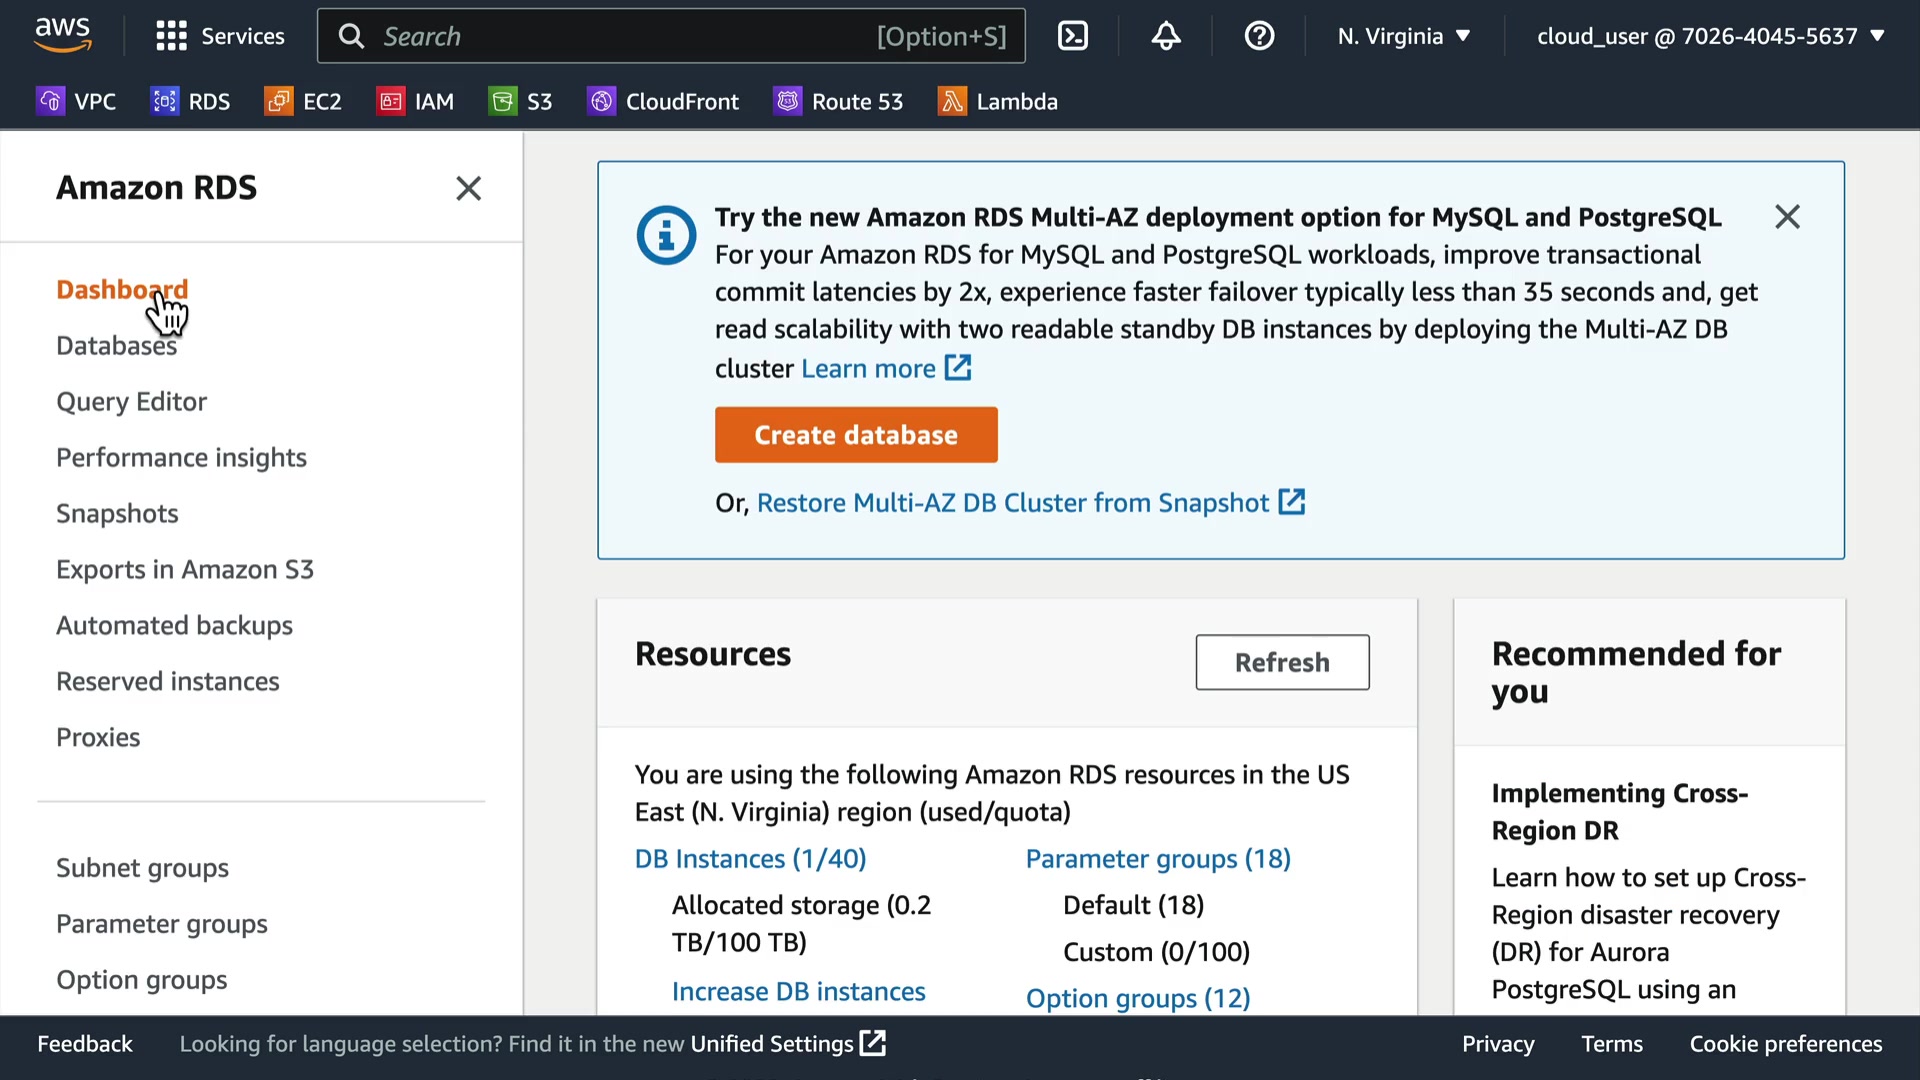The image size is (1920, 1080).
Task: Open the Lambda service shortcut icon
Action: pyautogui.click(x=951, y=101)
